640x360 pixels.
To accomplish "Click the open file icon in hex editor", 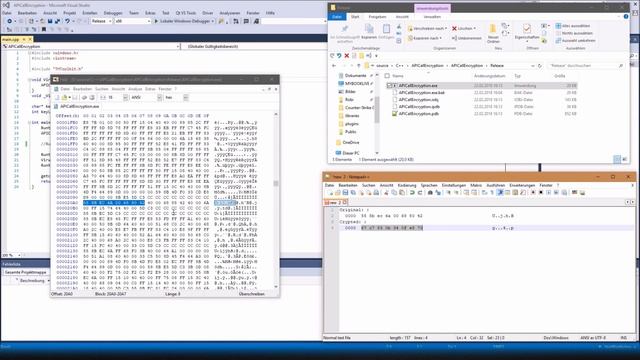I will point(64,98).
